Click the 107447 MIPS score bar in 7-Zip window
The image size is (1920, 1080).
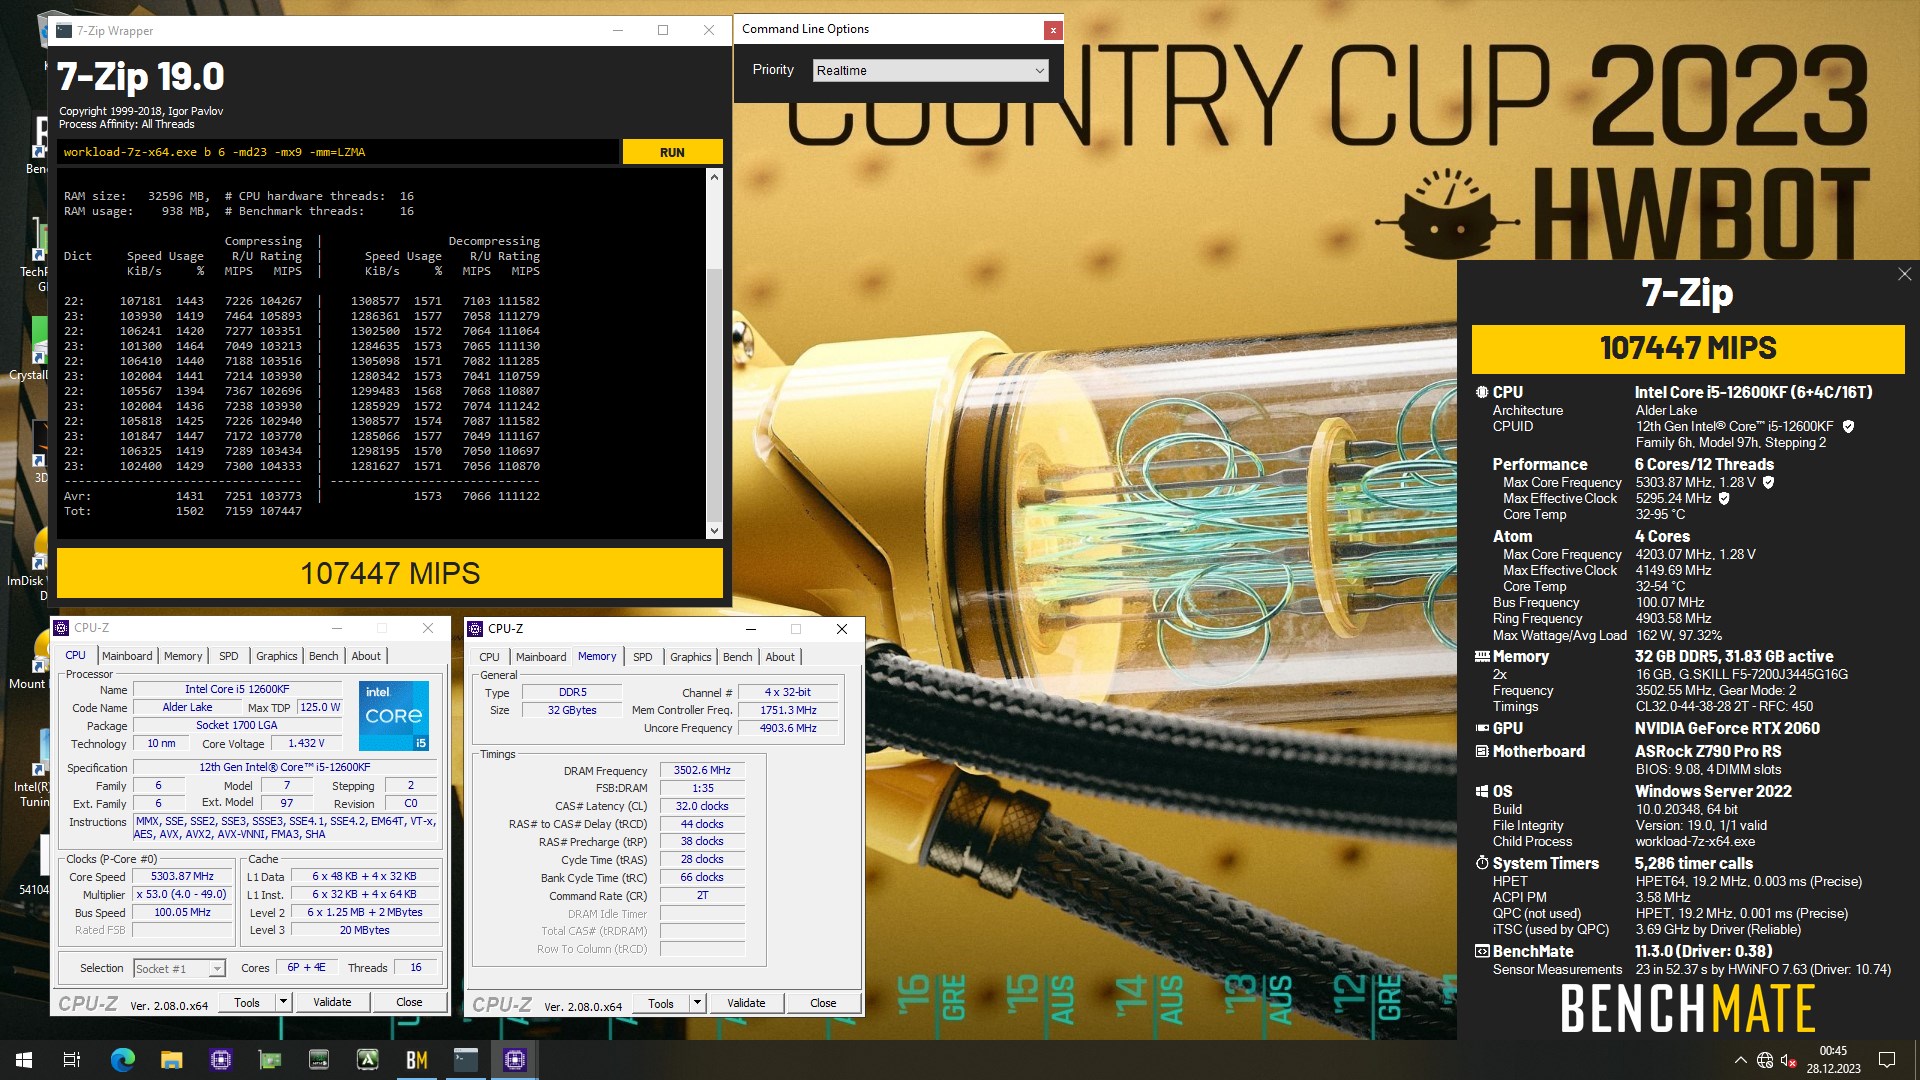(x=390, y=573)
